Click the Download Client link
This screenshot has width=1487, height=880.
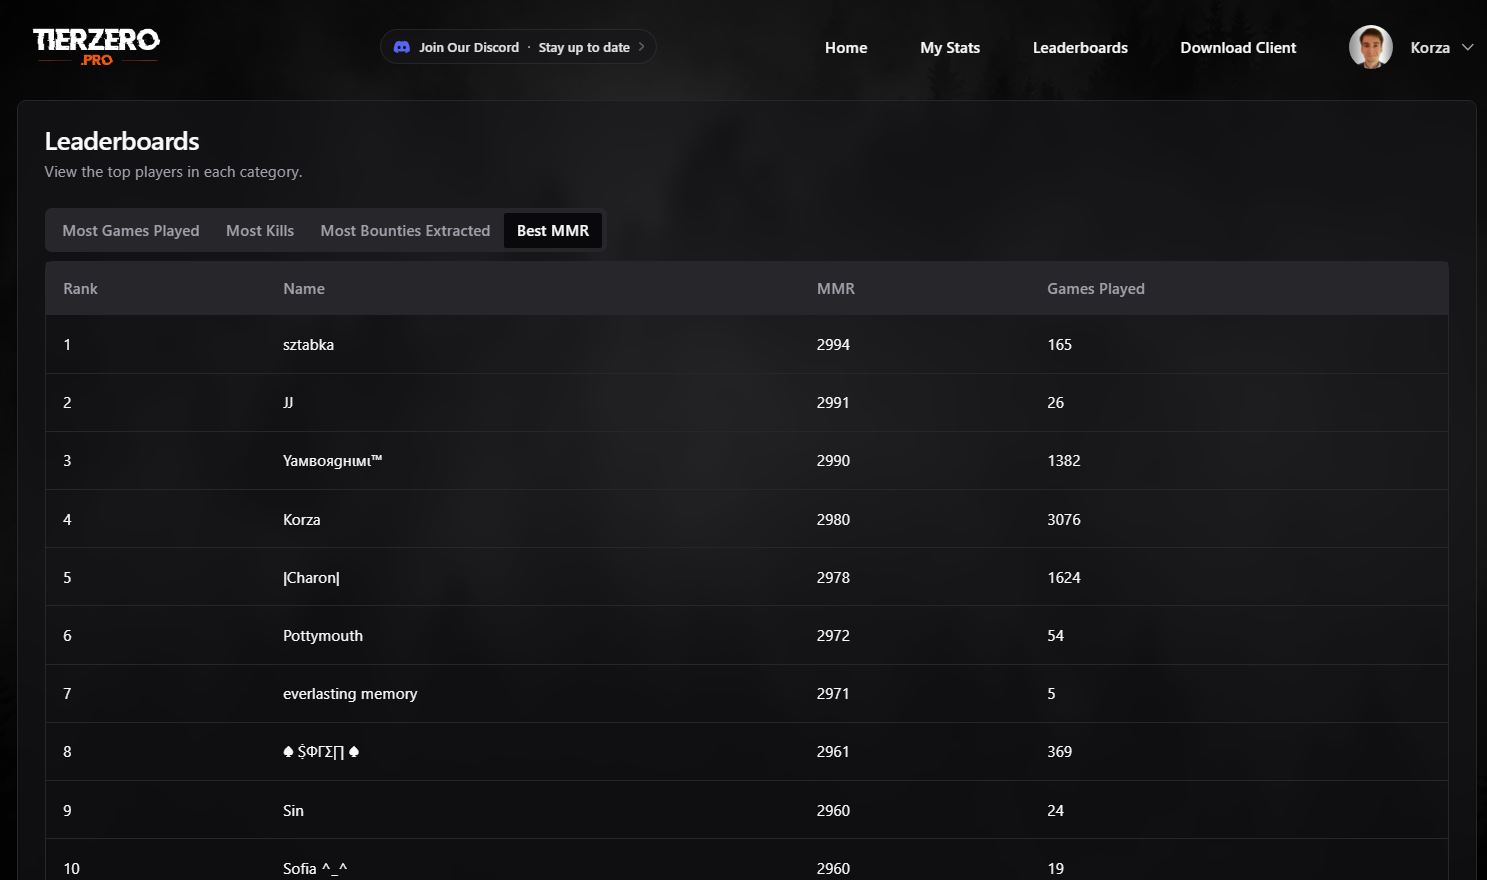click(x=1237, y=48)
